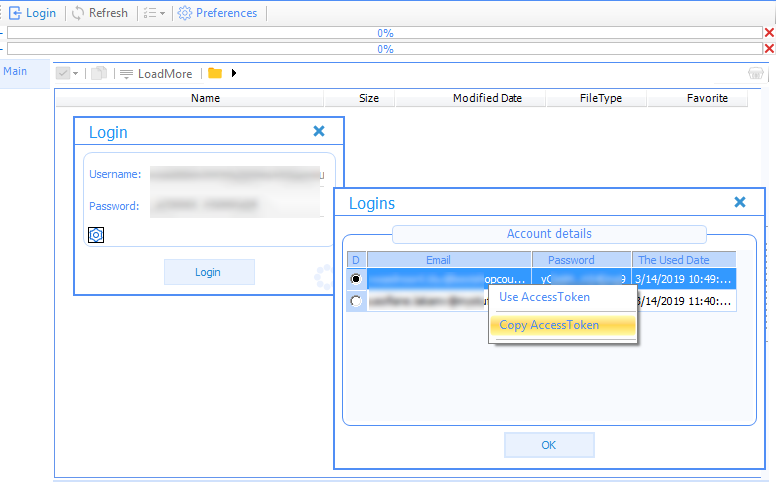
Task: Click the select-all checkmark icon
Action: coord(63,74)
